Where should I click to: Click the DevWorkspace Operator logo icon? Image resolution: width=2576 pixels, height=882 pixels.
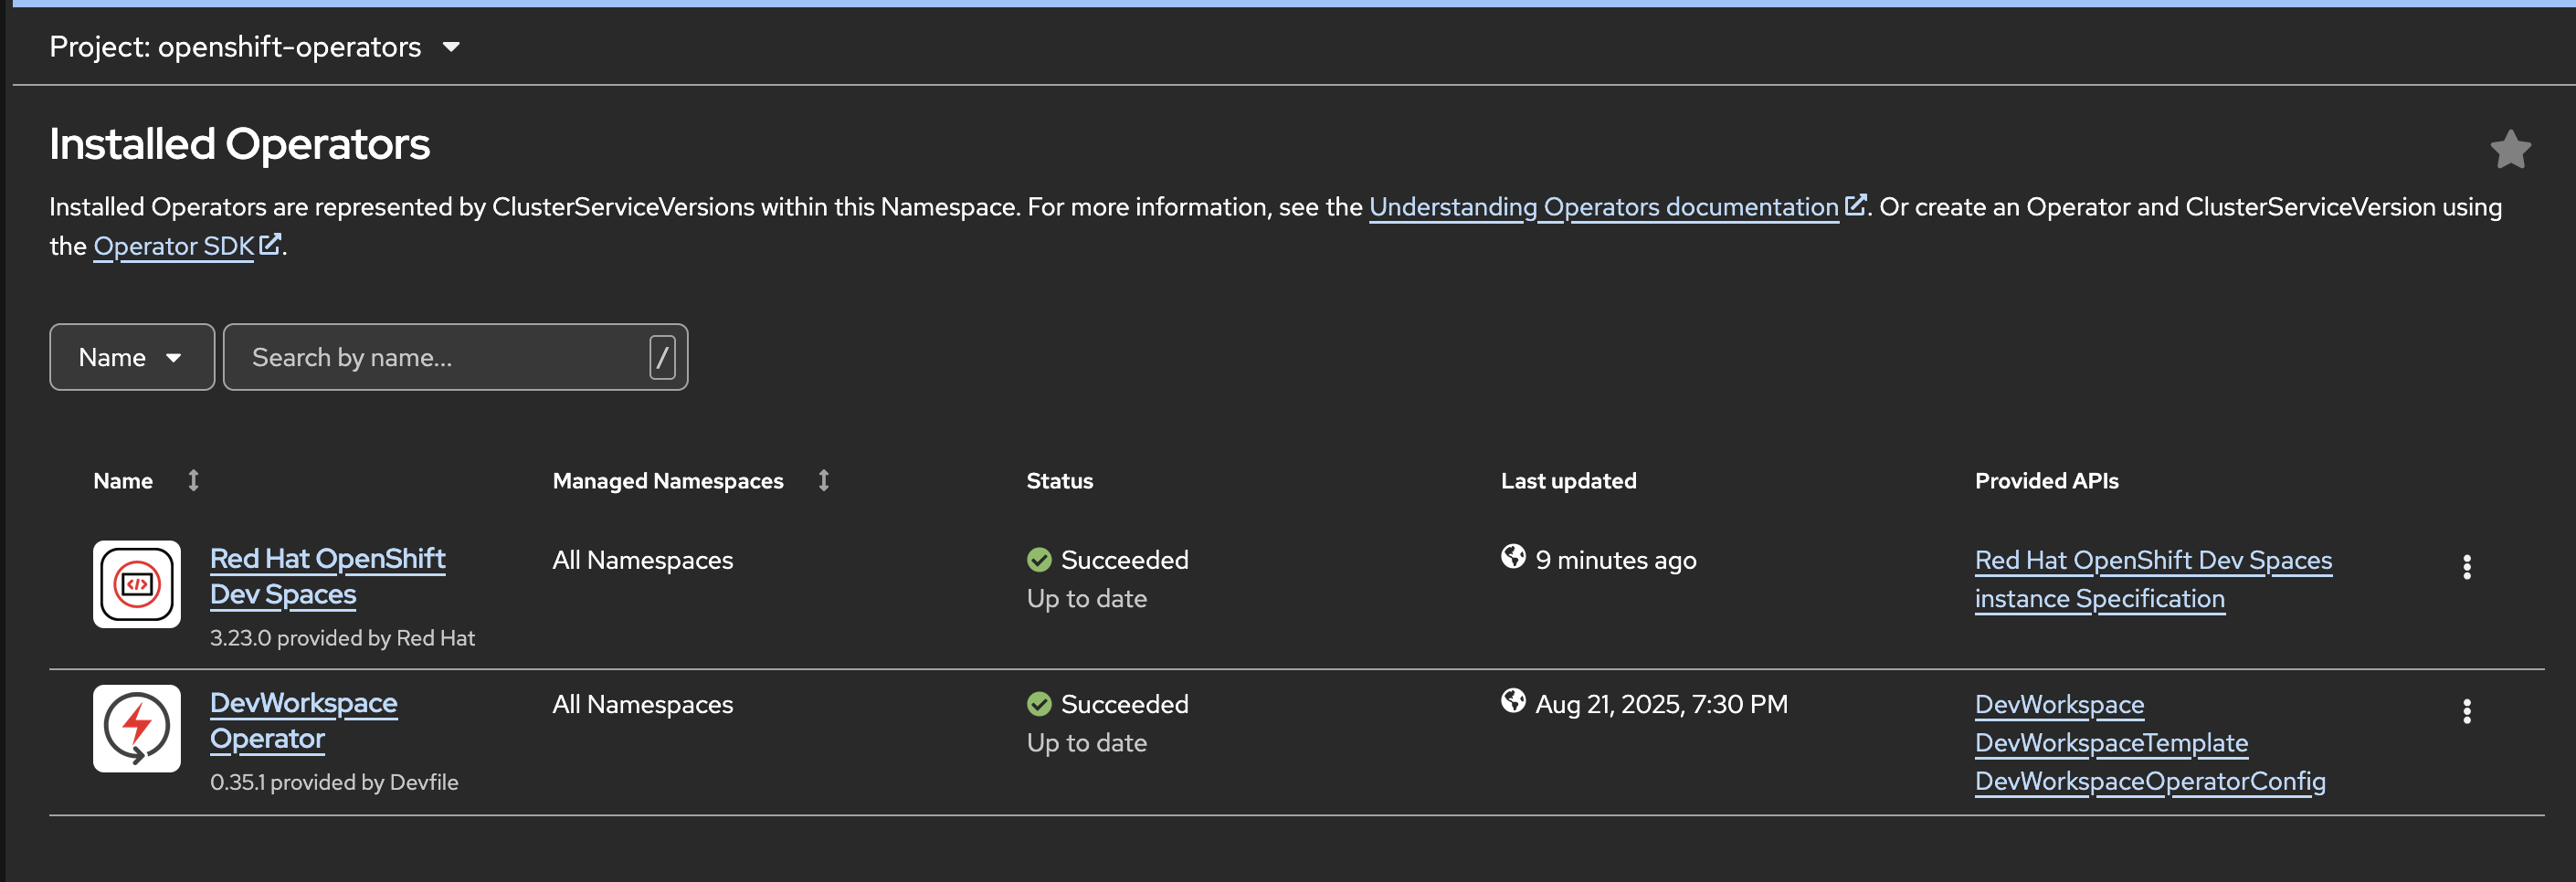tap(137, 728)
